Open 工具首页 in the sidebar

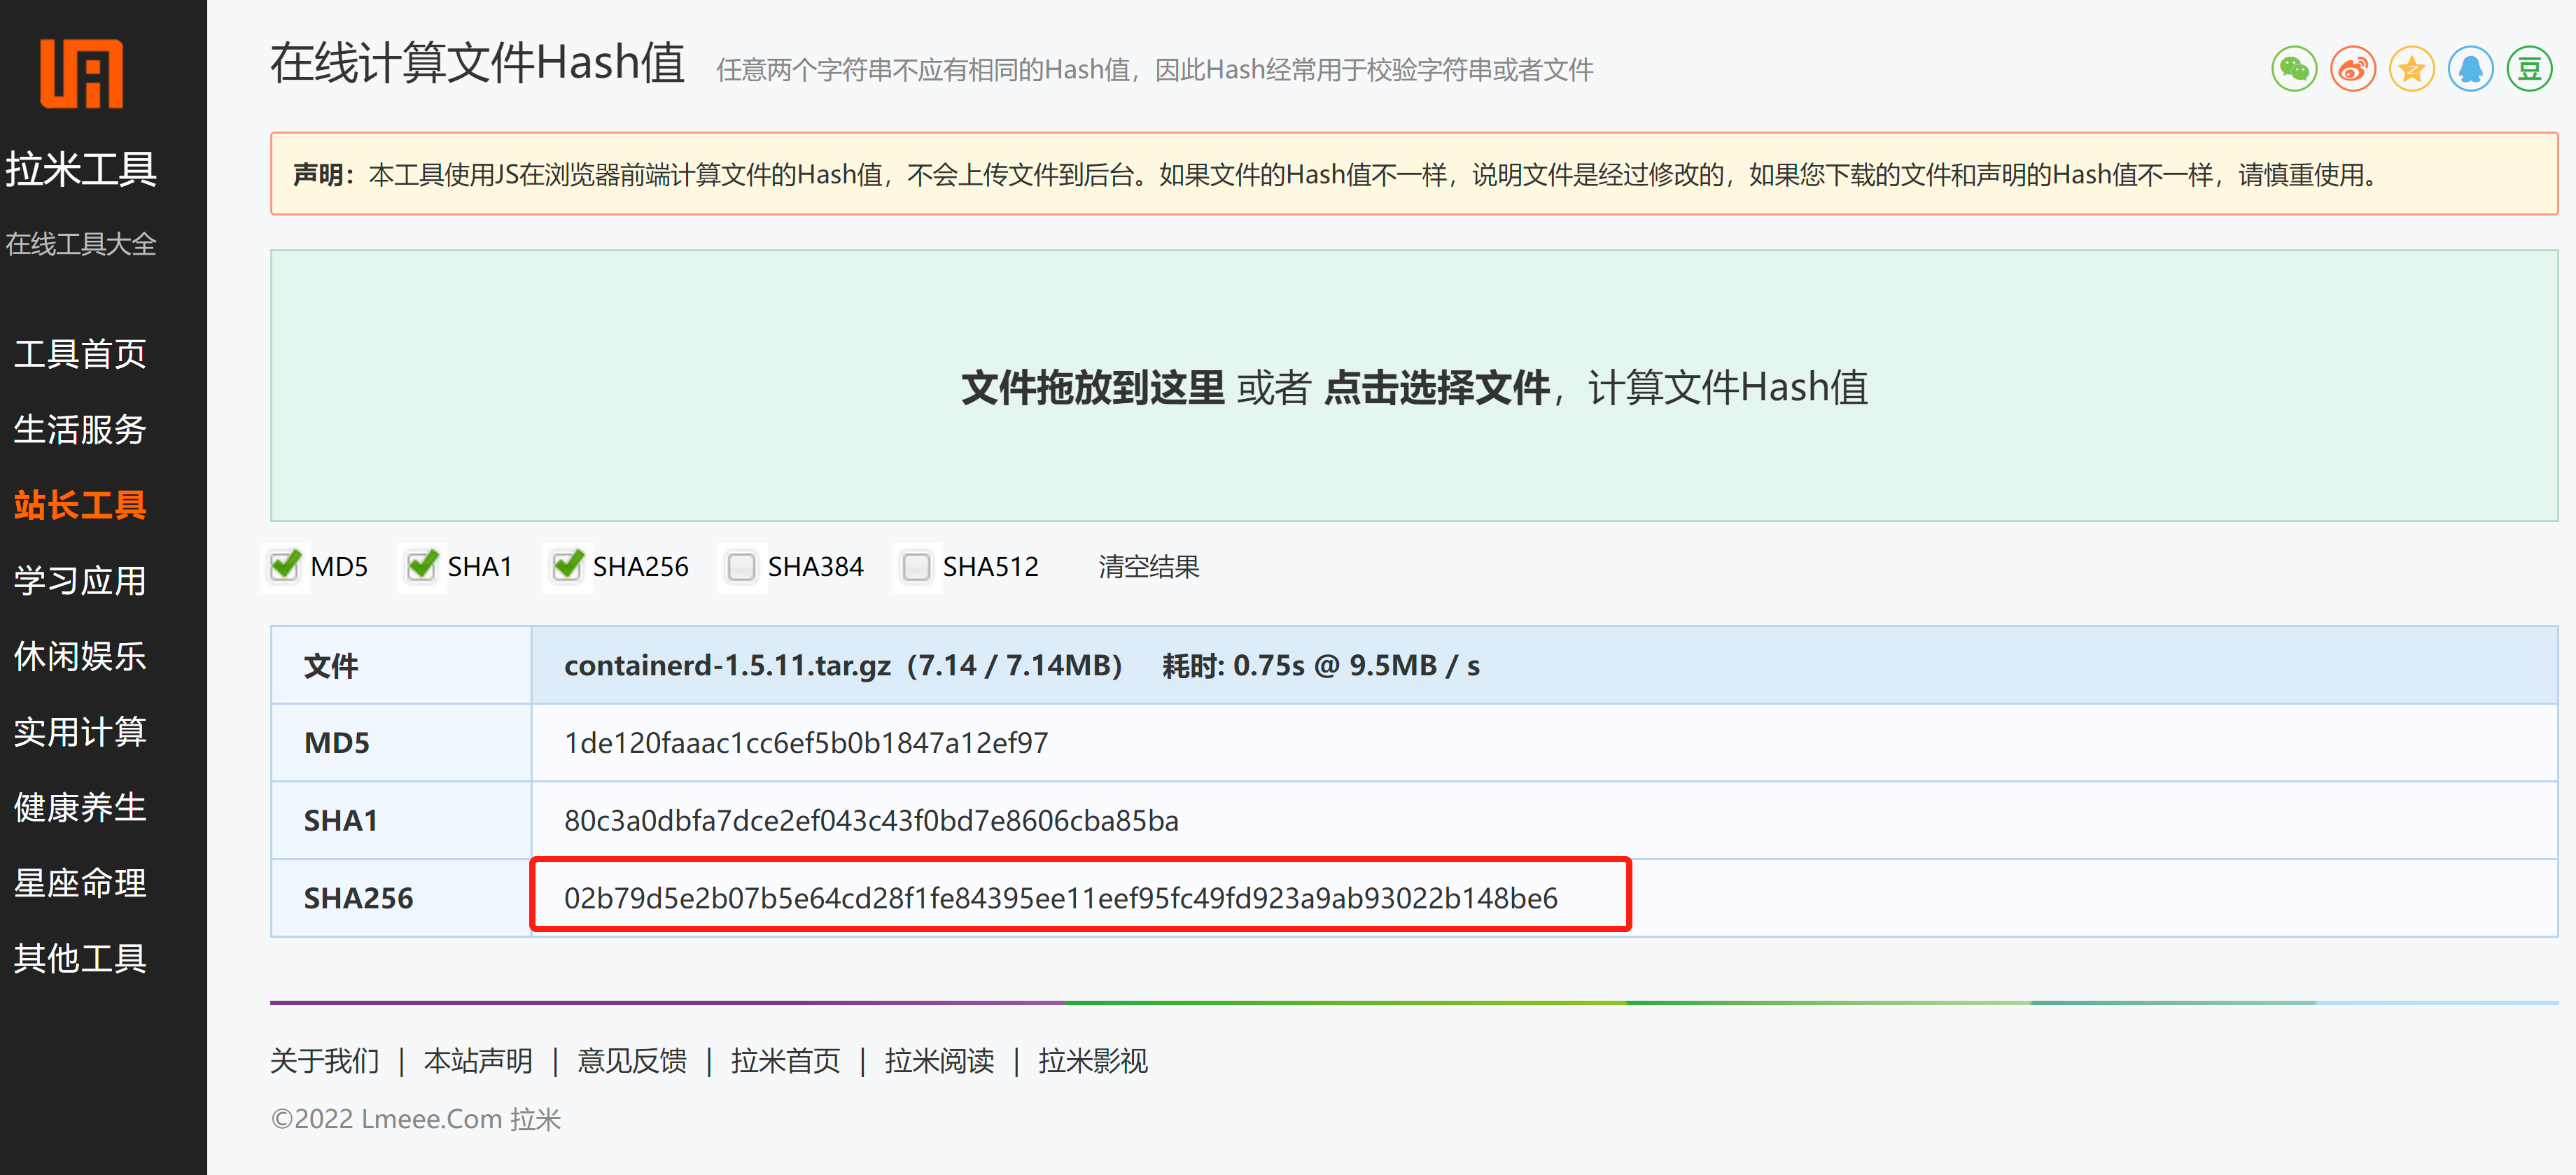coord(80,352)
